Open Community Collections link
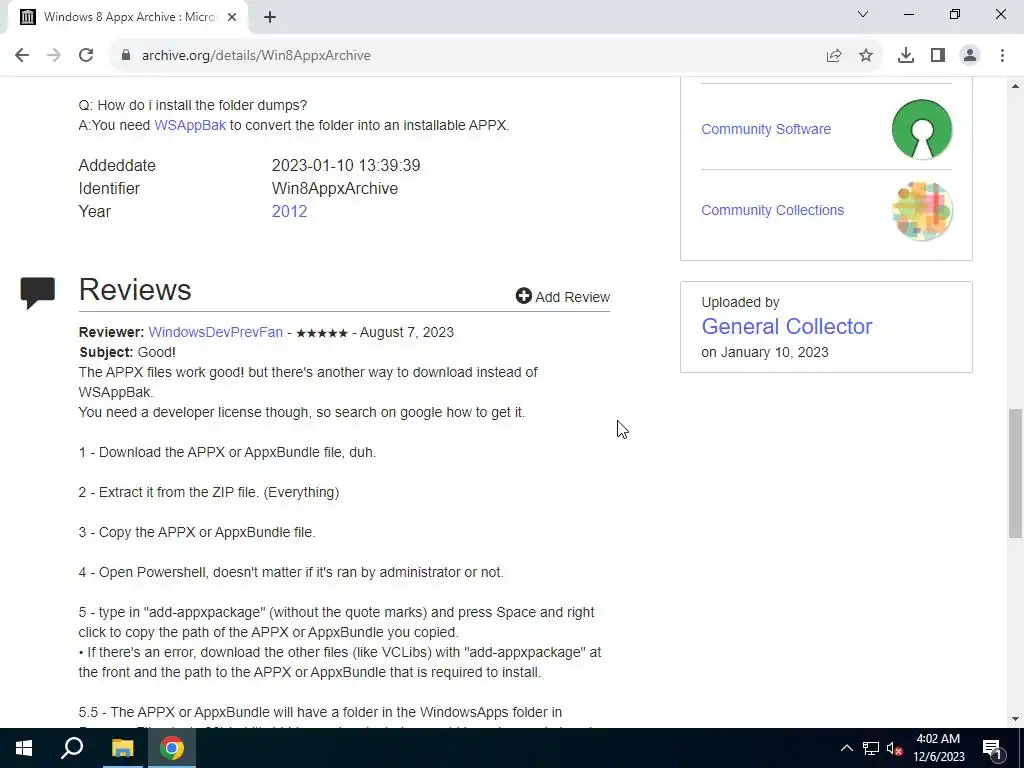Image resolution: width=1024 pixels, height=768 pixels. click(773, 210)
